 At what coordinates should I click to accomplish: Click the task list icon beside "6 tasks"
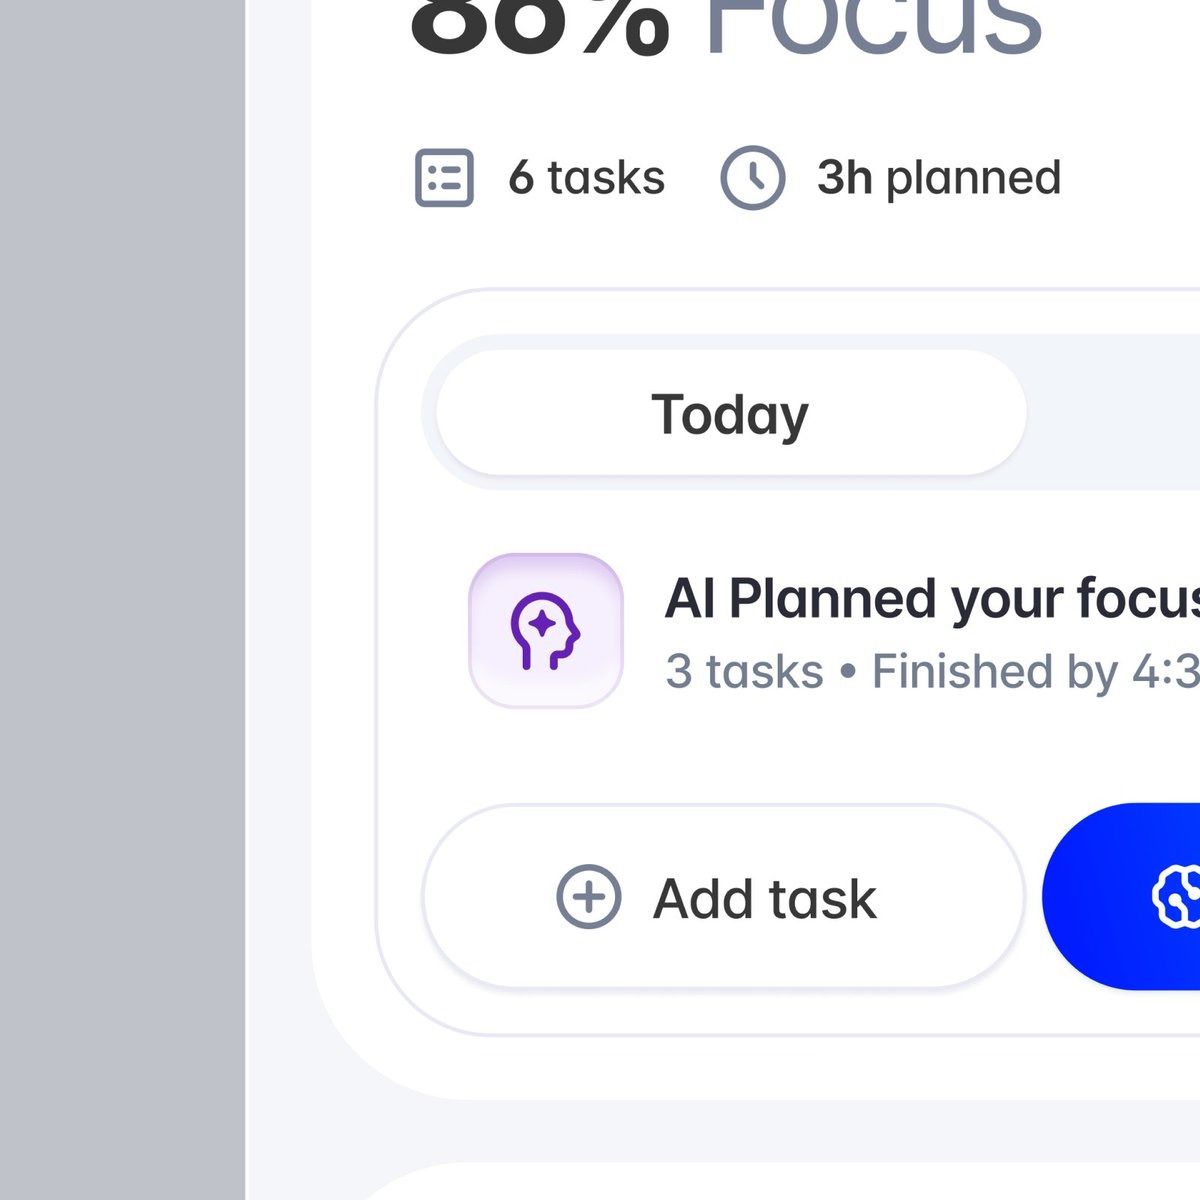point(444,178)
